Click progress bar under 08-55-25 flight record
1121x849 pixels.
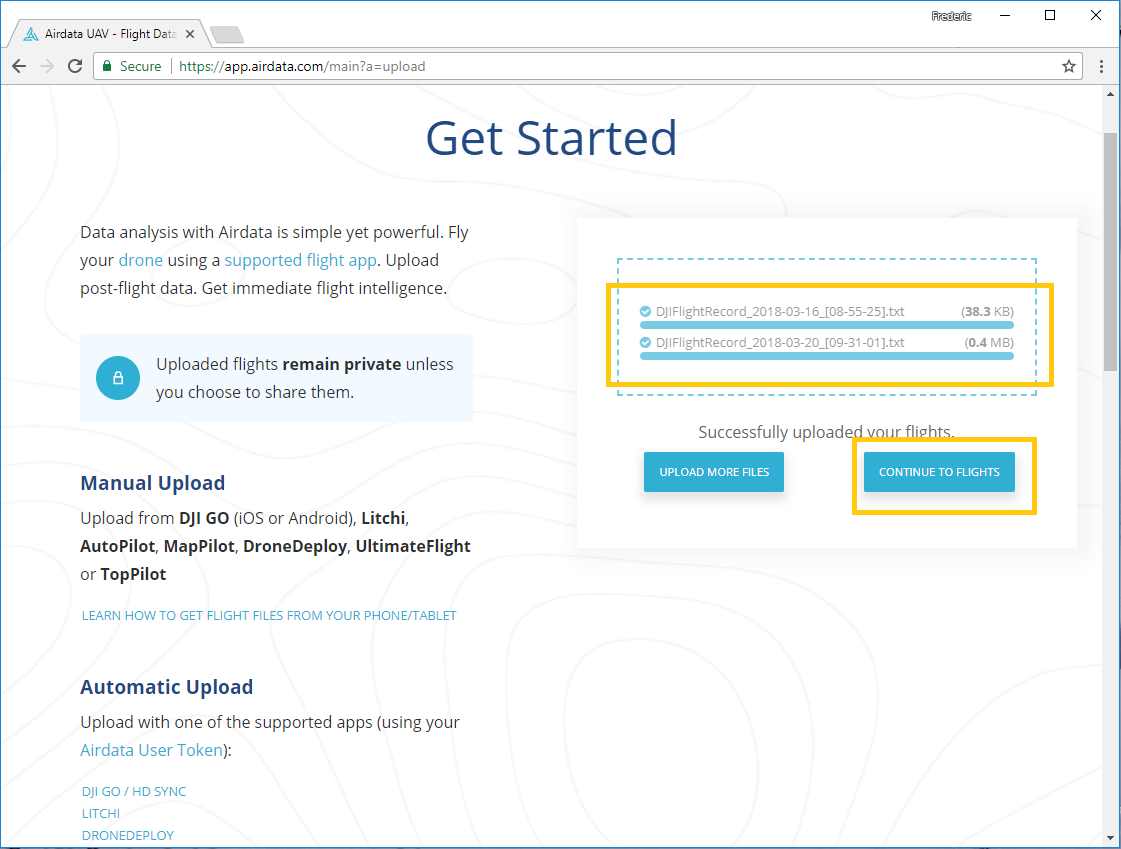(826, 325)
